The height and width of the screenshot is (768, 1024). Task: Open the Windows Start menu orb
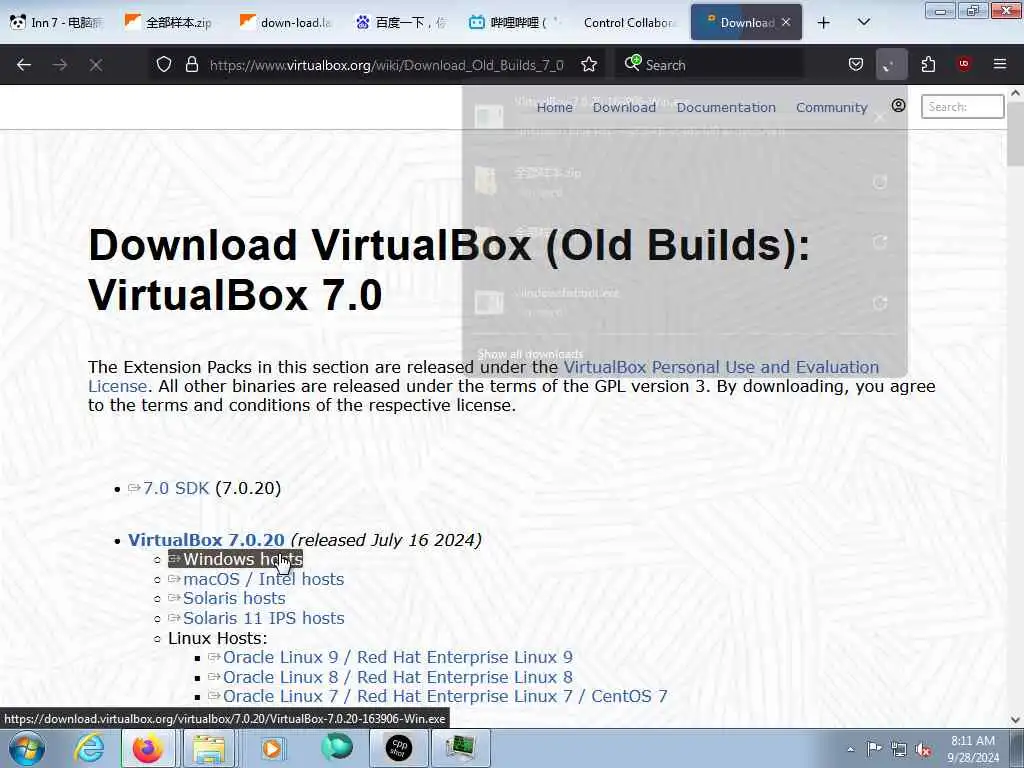tap(27, 748)
